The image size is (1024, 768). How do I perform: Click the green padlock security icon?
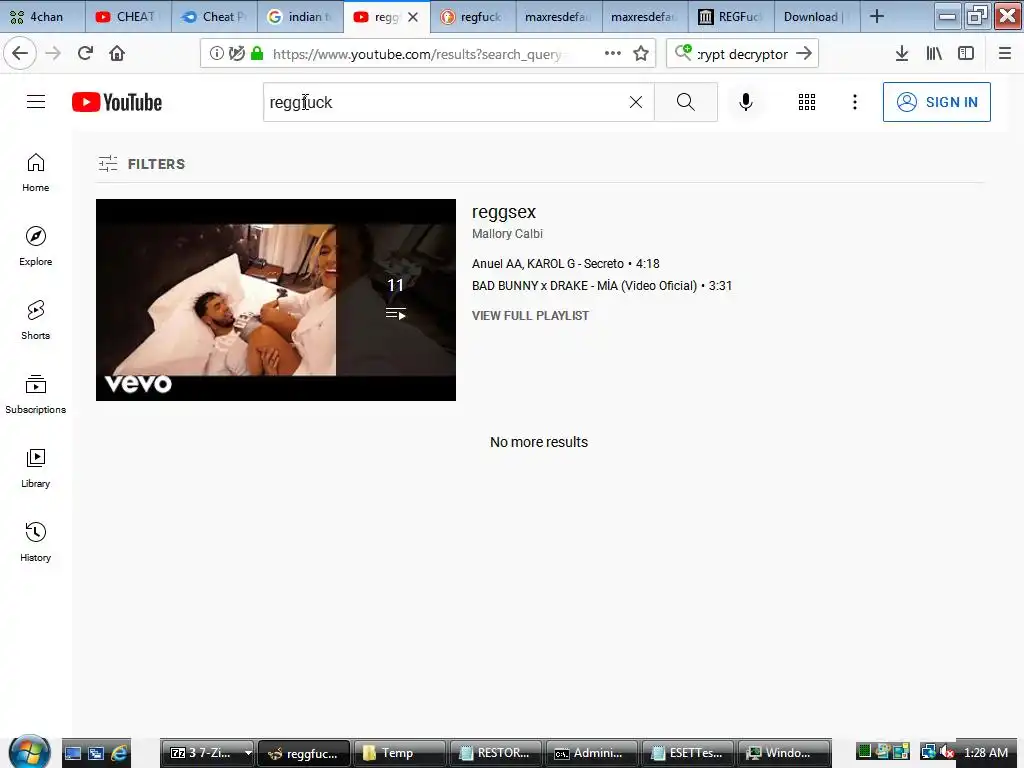point(257,54)
